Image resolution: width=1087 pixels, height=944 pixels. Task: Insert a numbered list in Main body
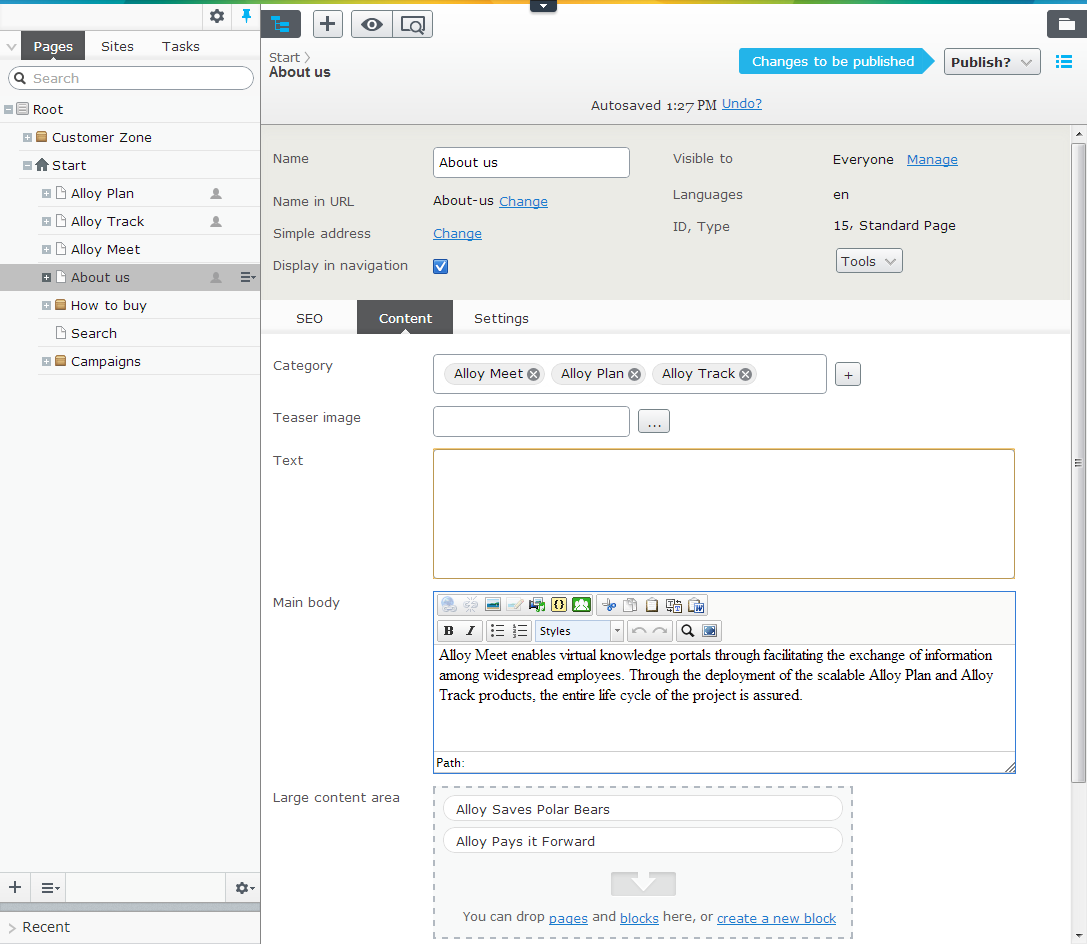point(520,631)
